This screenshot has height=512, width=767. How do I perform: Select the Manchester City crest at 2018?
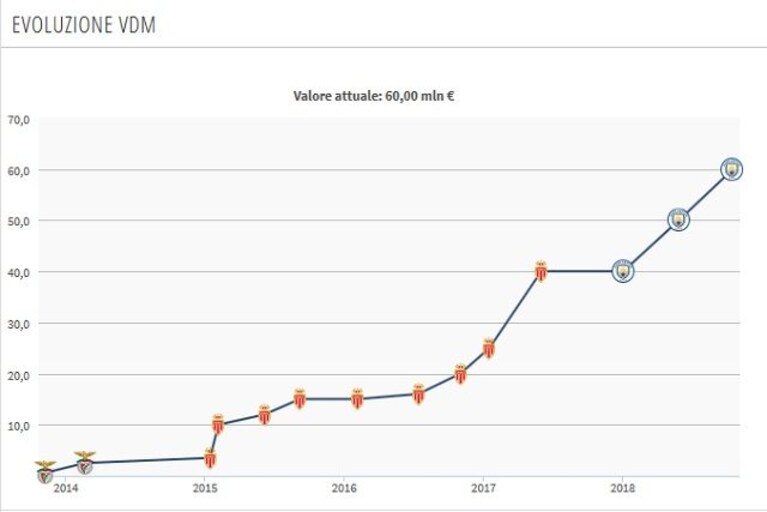pos(623,271)
